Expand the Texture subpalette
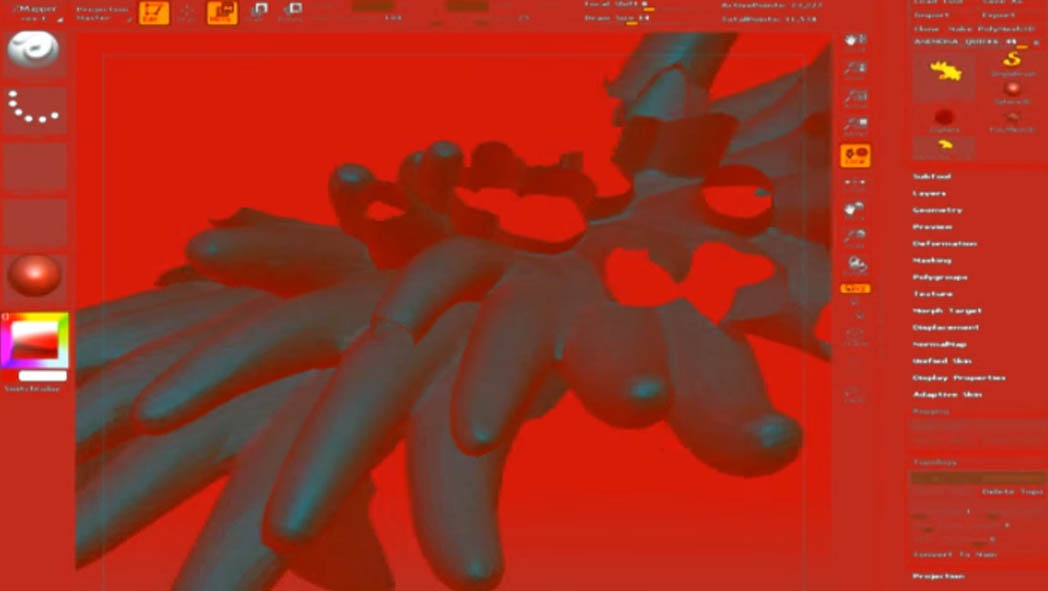The image size is (1048, 591). [933, 293]
